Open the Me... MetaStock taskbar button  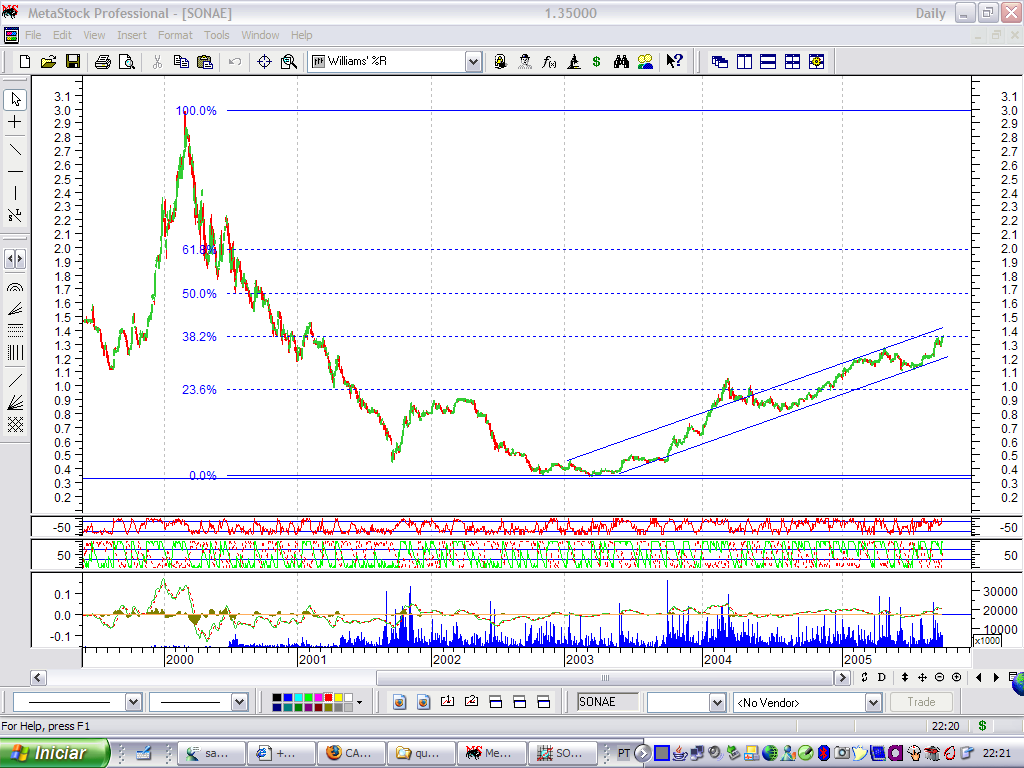pos(492,753)
